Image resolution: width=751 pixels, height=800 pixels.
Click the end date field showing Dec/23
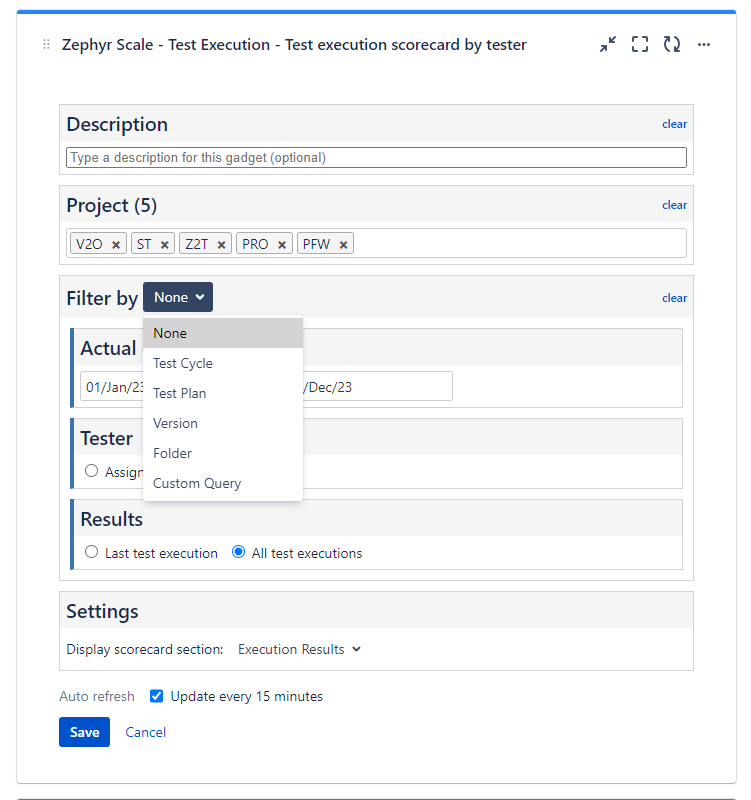(x=377, y=386)
